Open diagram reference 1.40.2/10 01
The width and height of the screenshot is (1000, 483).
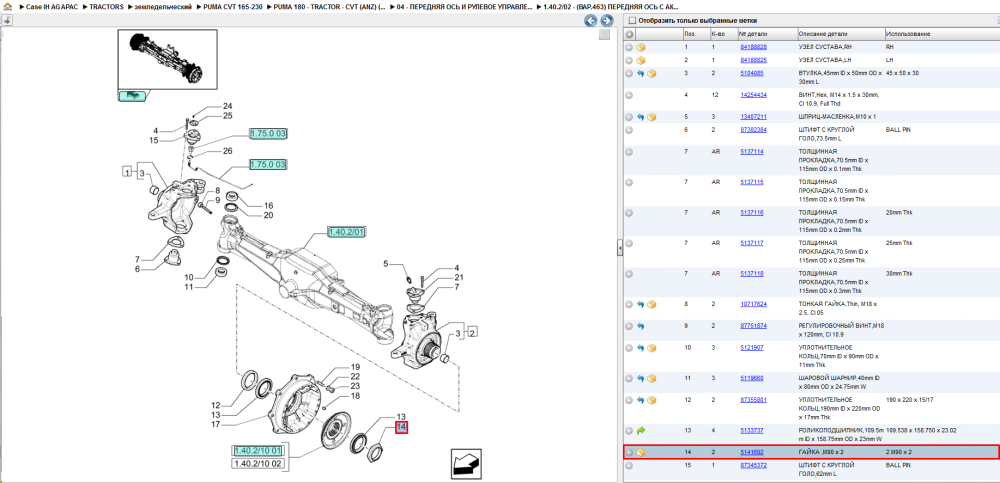(x=258, y=451)
